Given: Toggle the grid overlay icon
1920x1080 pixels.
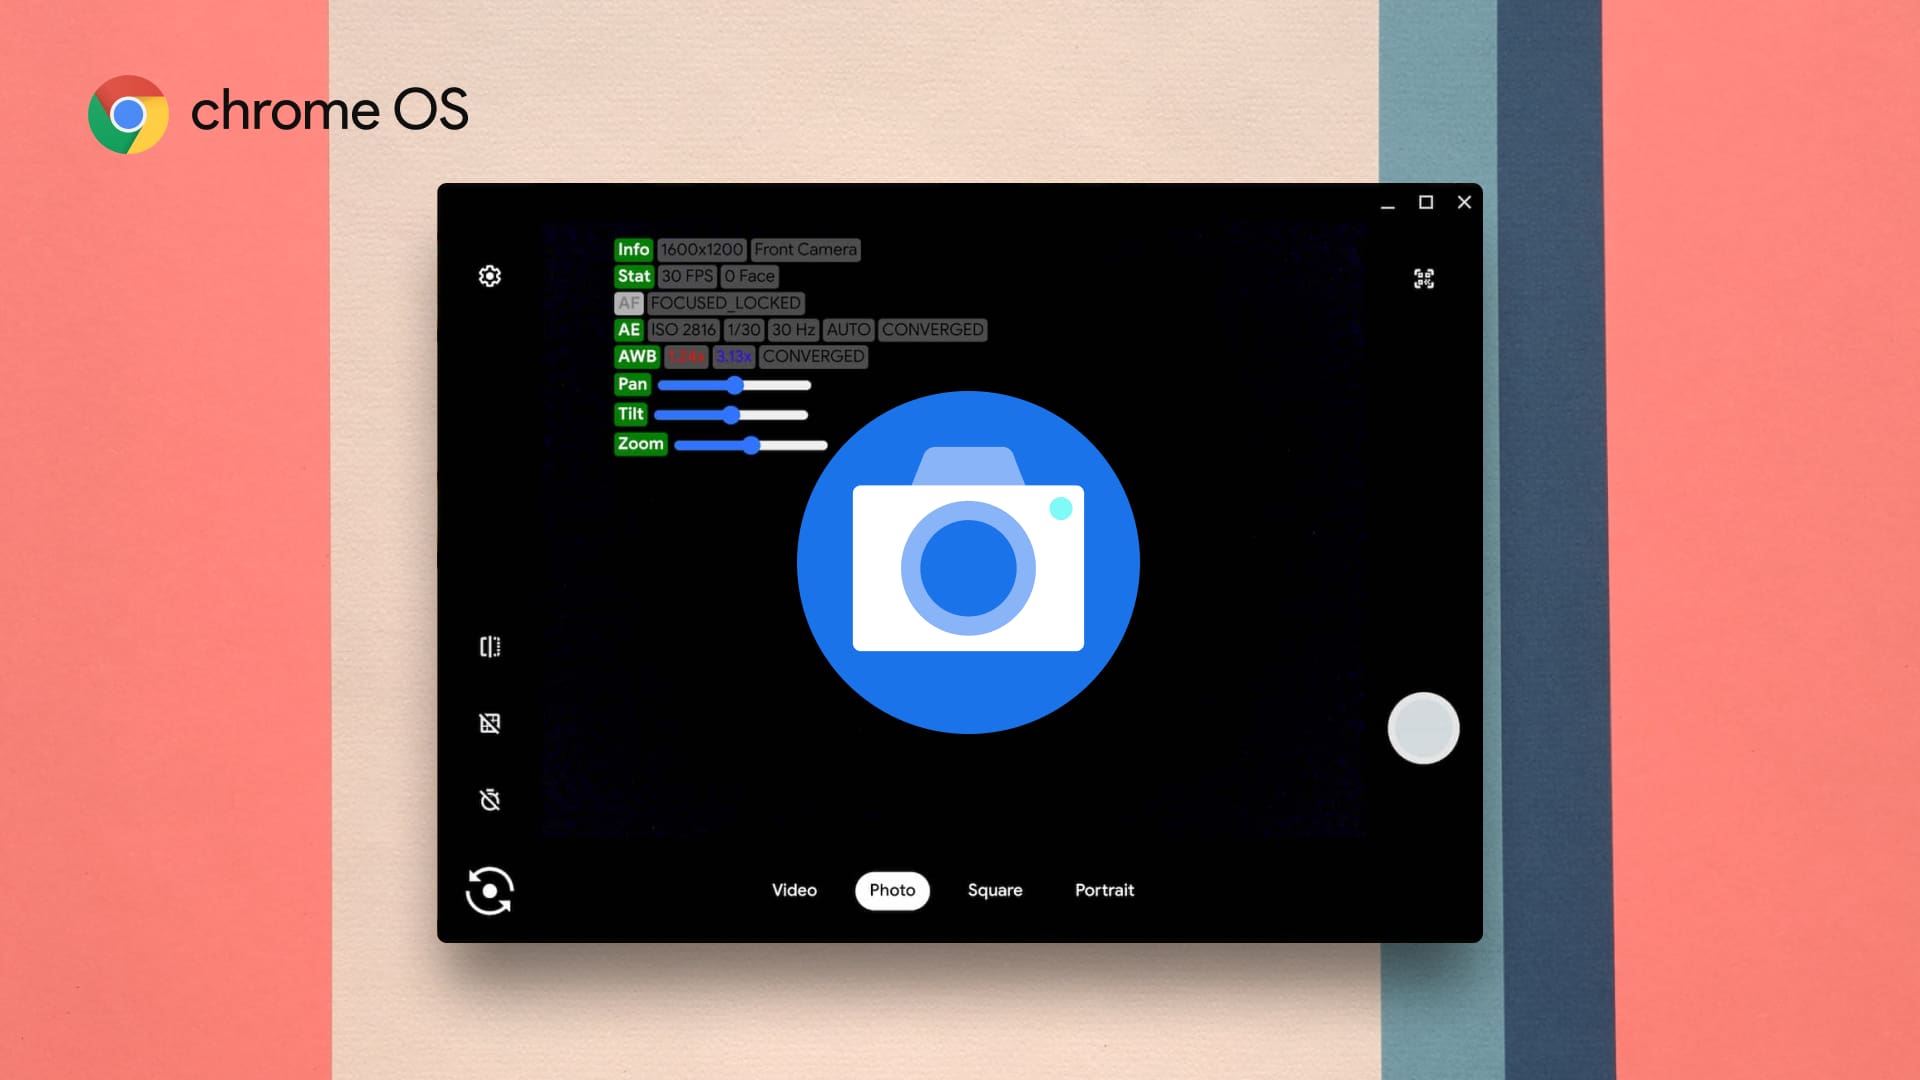Looking at the screenshot, I should tap(488, 723).
